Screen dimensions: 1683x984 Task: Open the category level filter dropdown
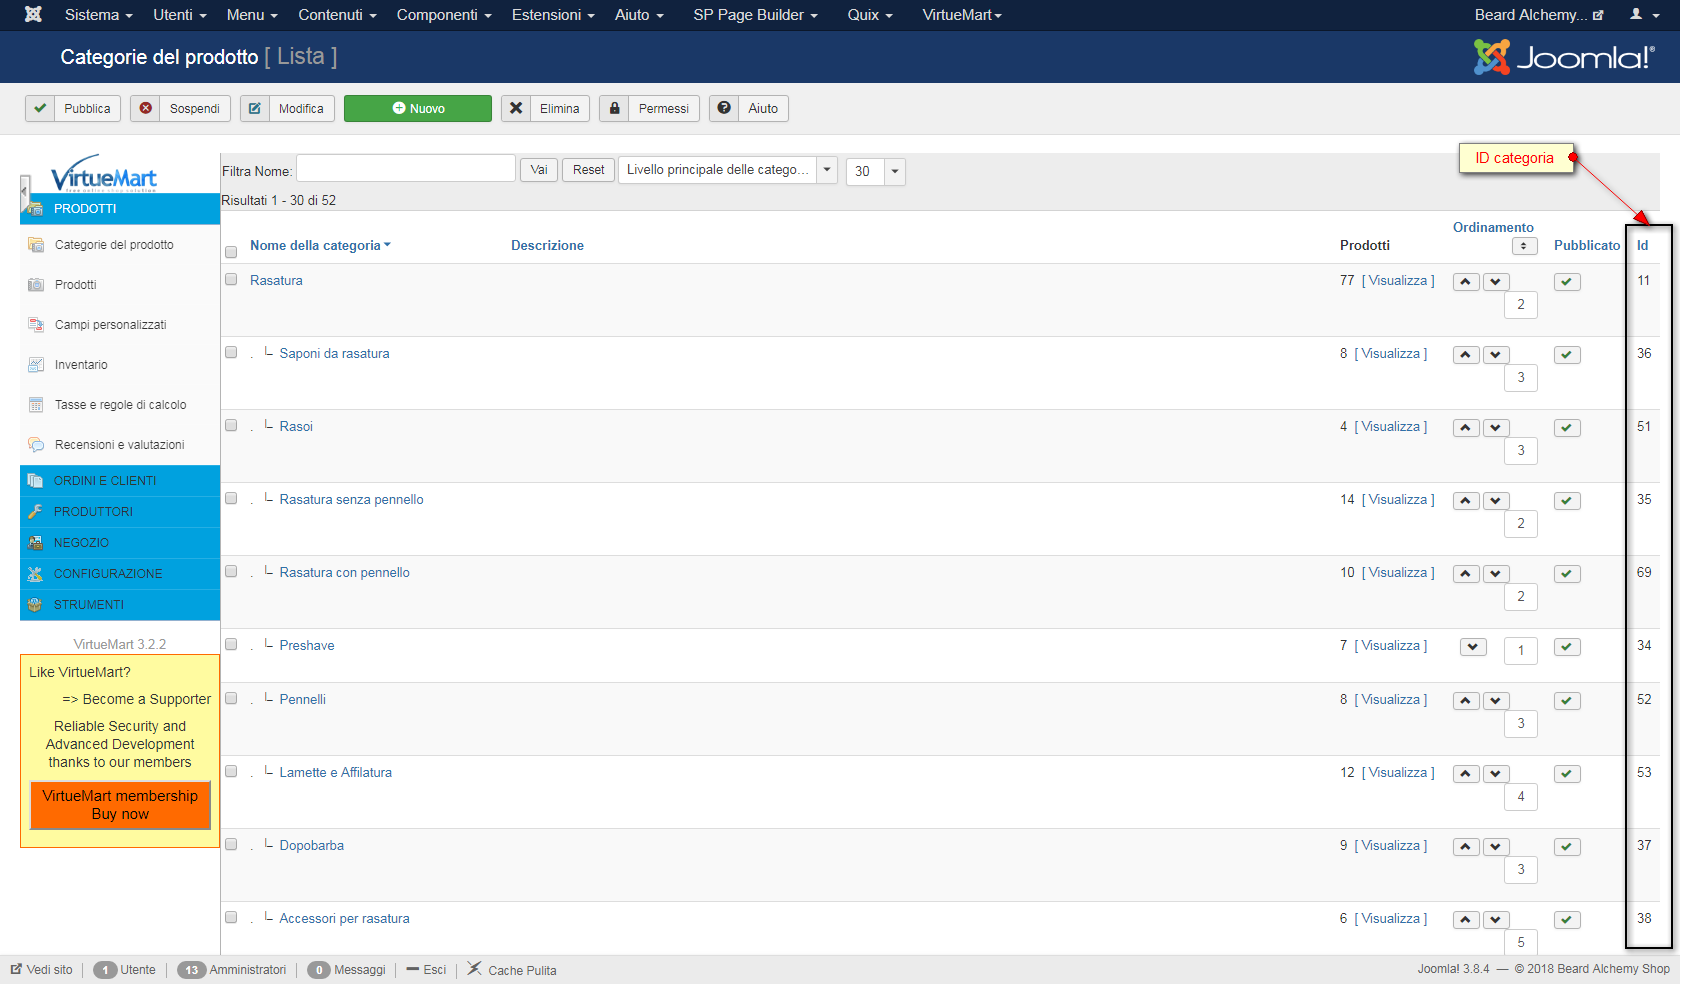point(728,170)
